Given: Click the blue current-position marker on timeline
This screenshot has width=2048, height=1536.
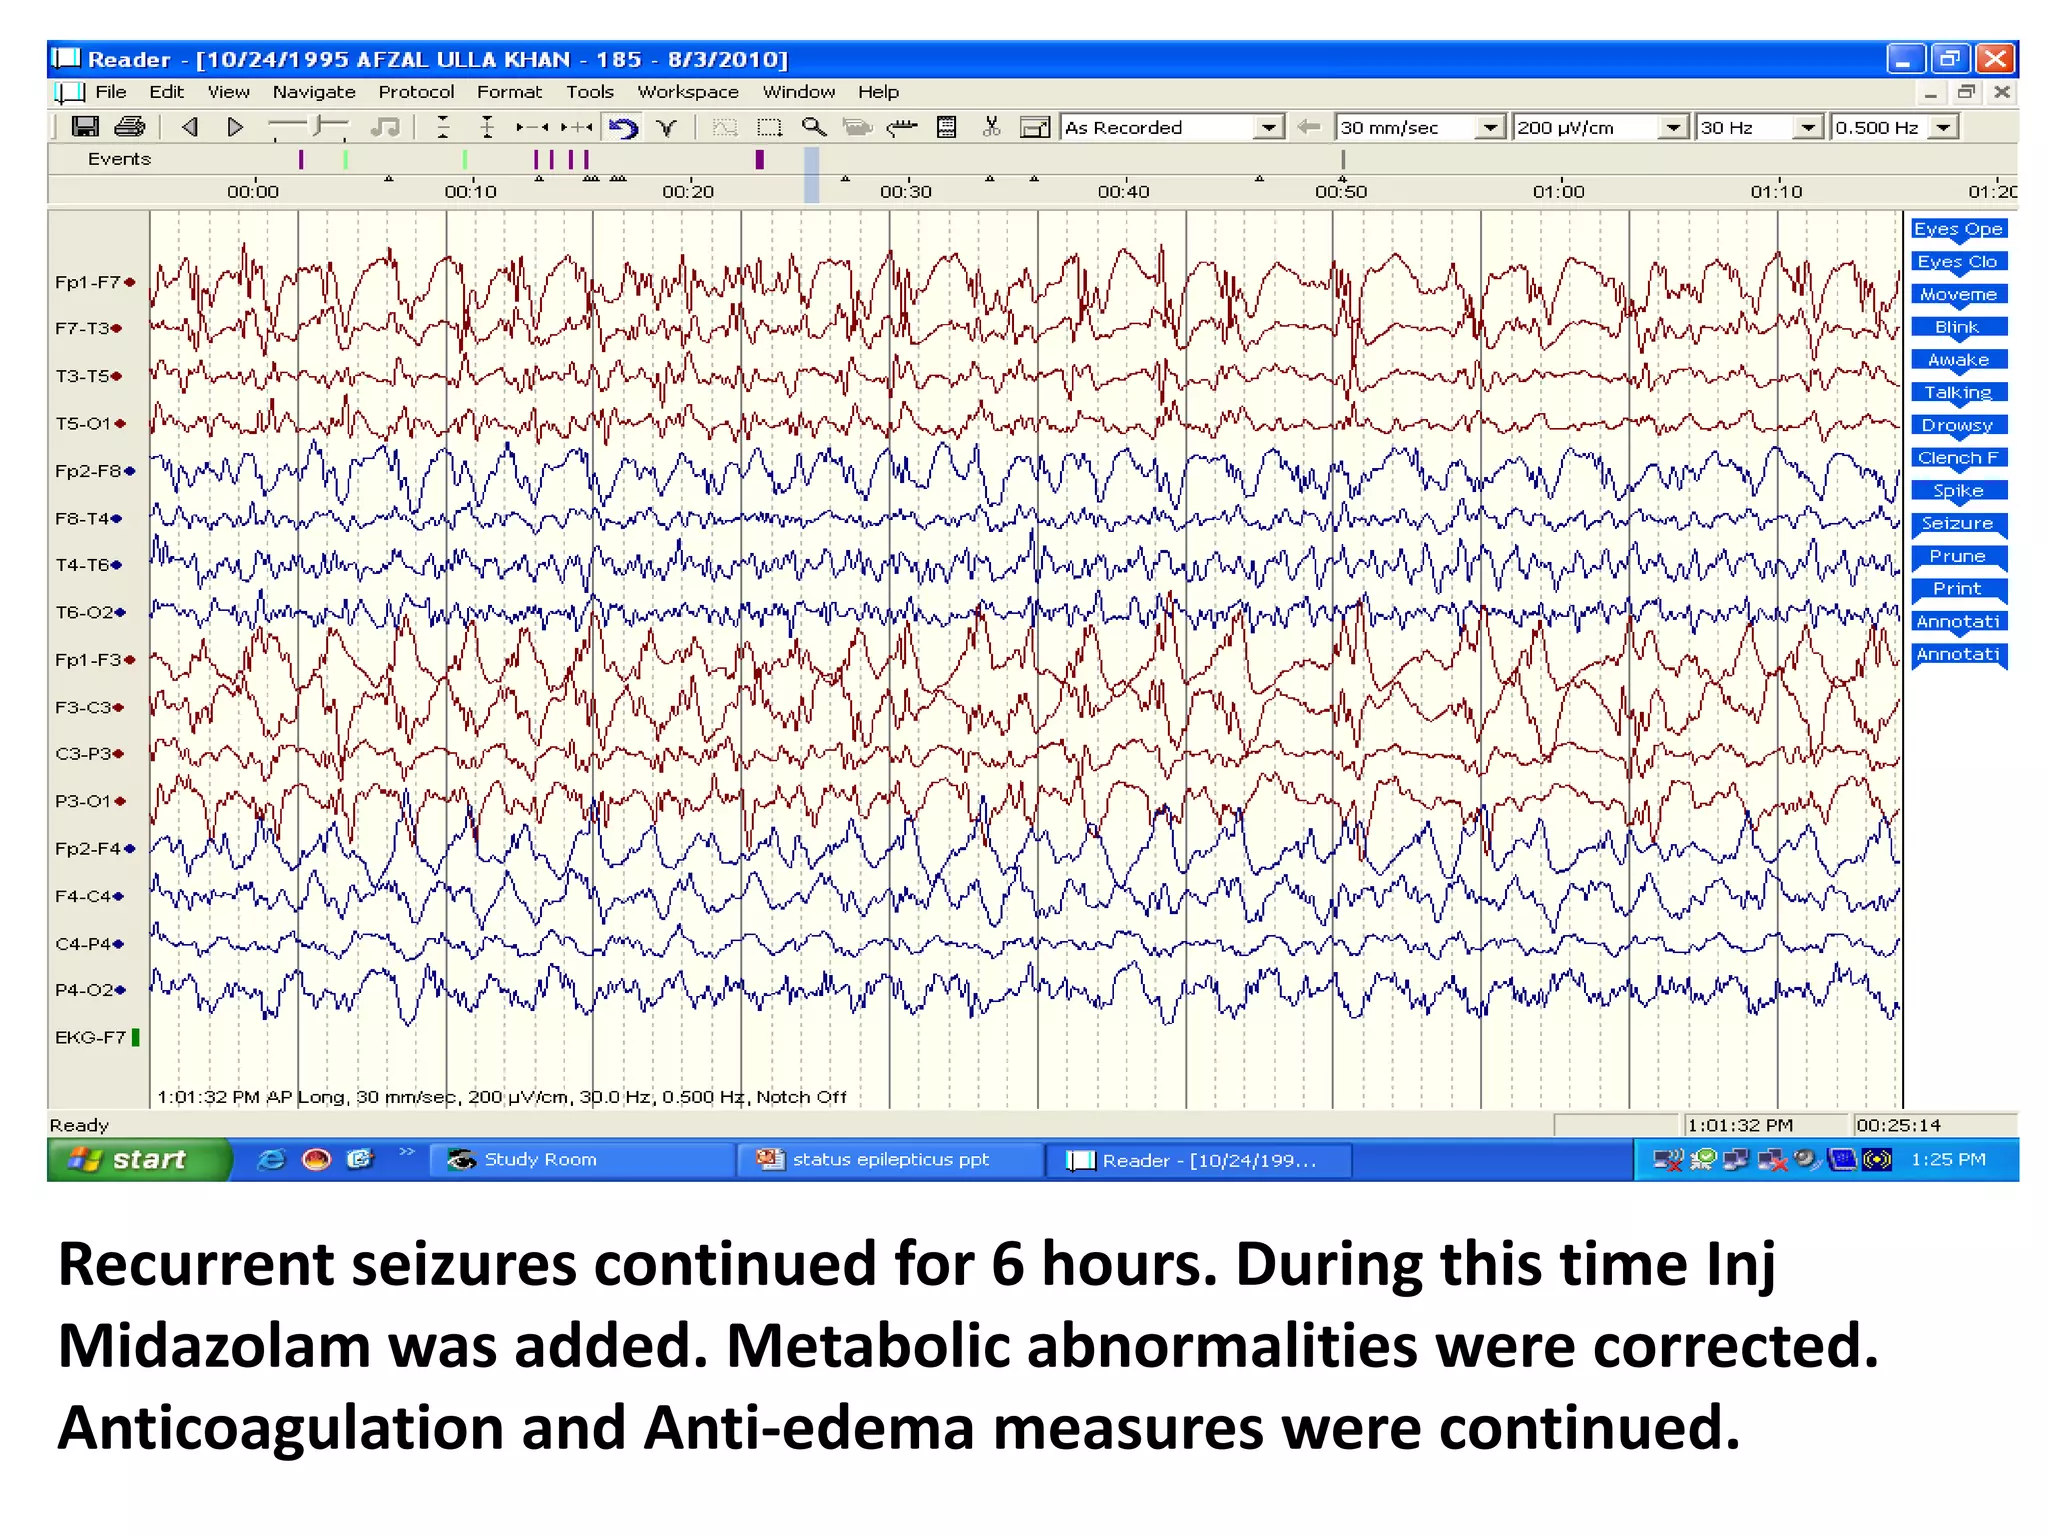Looking at the screenshot, I should [812, 175].
